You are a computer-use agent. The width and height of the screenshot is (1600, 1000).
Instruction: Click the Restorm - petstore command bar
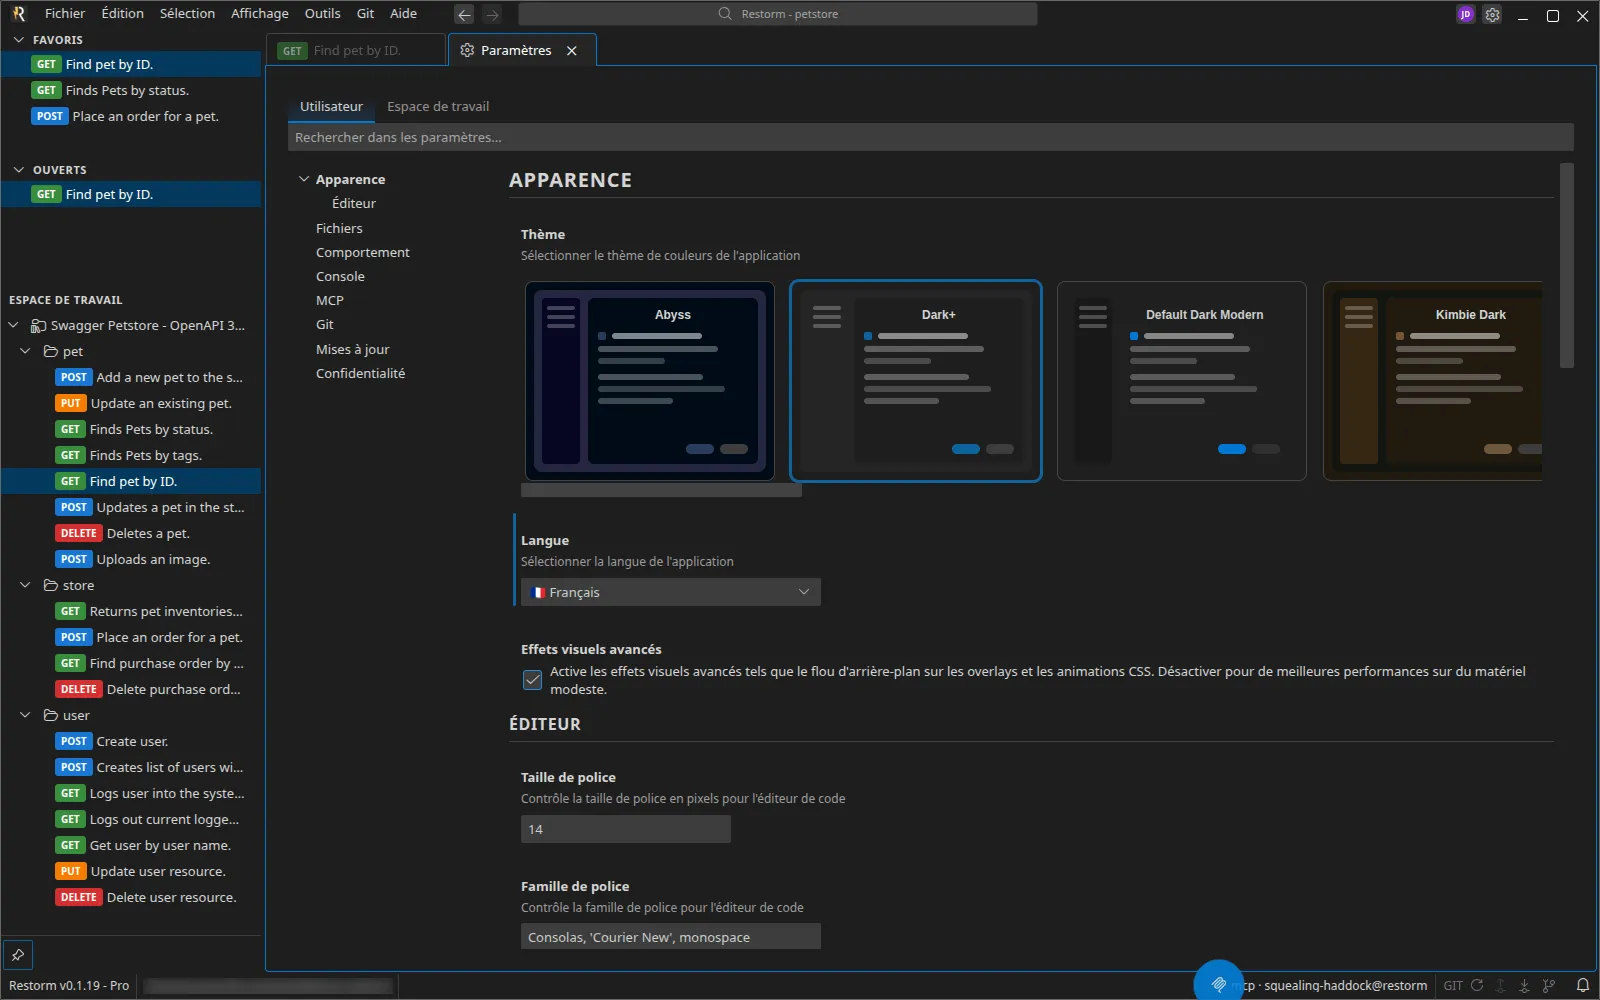pos(778,14)
